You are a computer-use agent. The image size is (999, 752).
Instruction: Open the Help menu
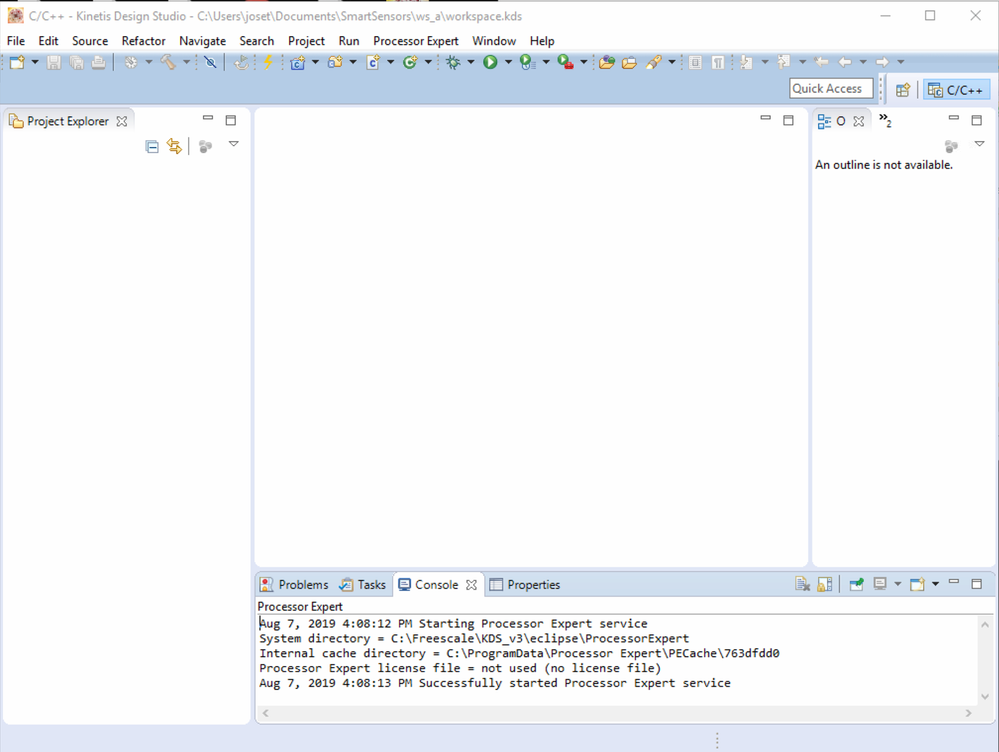pyautogui.click(x=542, y=41)
